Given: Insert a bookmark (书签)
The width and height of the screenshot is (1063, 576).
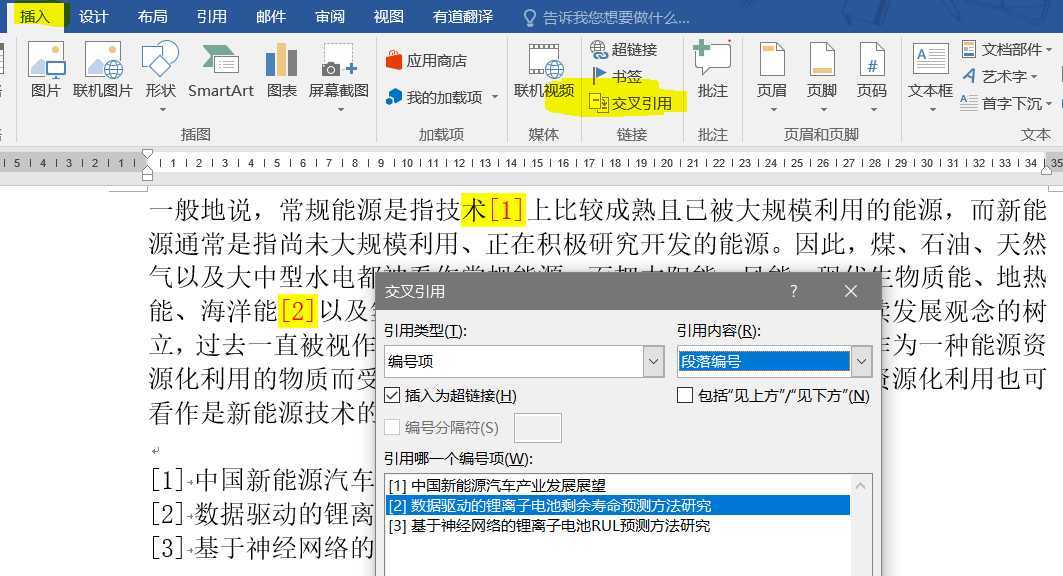Looking at the screenshot, I should [617, 76].
